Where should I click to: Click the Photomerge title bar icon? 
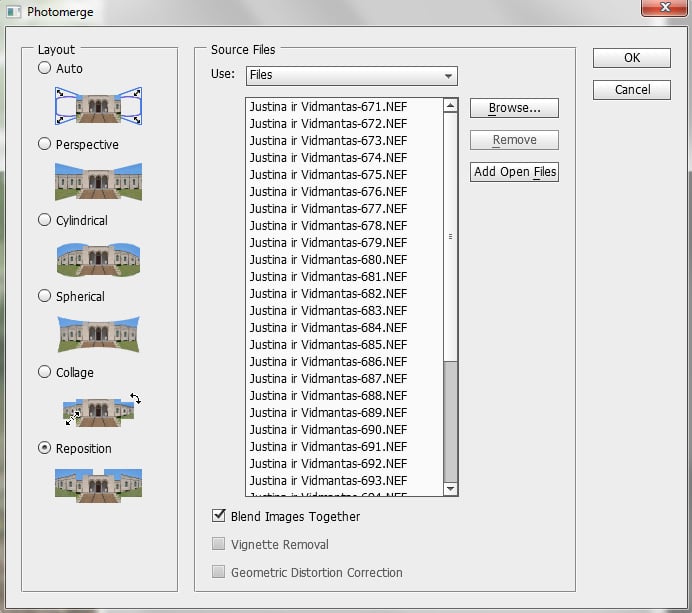click(x=13, y=11)
